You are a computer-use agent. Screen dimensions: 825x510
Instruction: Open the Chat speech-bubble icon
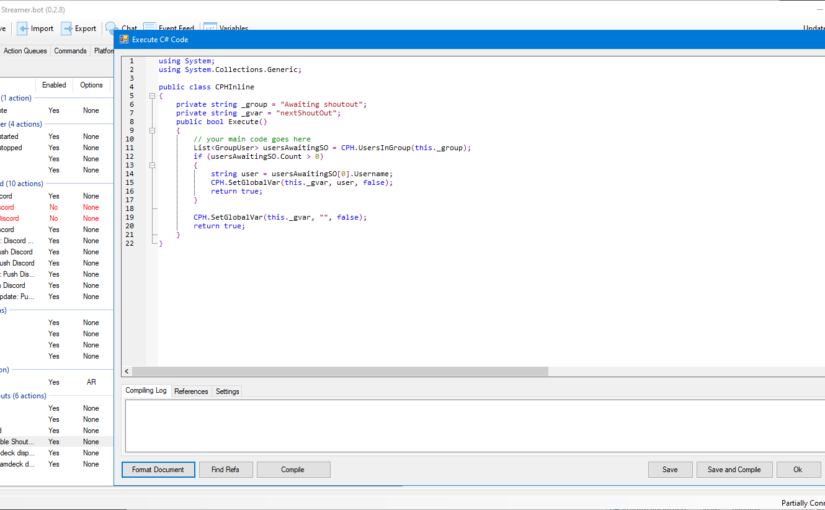pyautogui.click(x=111, y=27)
